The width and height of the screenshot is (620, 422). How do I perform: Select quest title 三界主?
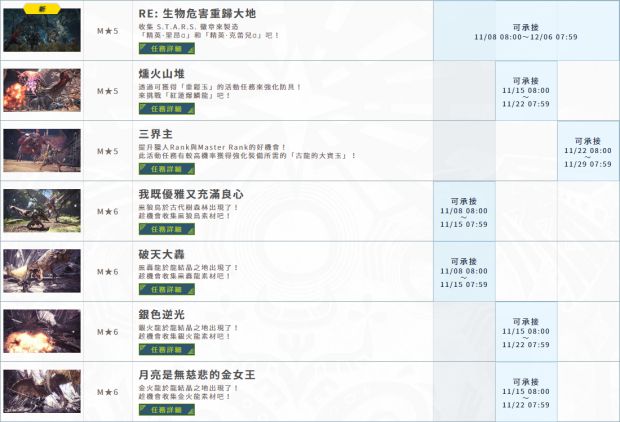(155, 134)
